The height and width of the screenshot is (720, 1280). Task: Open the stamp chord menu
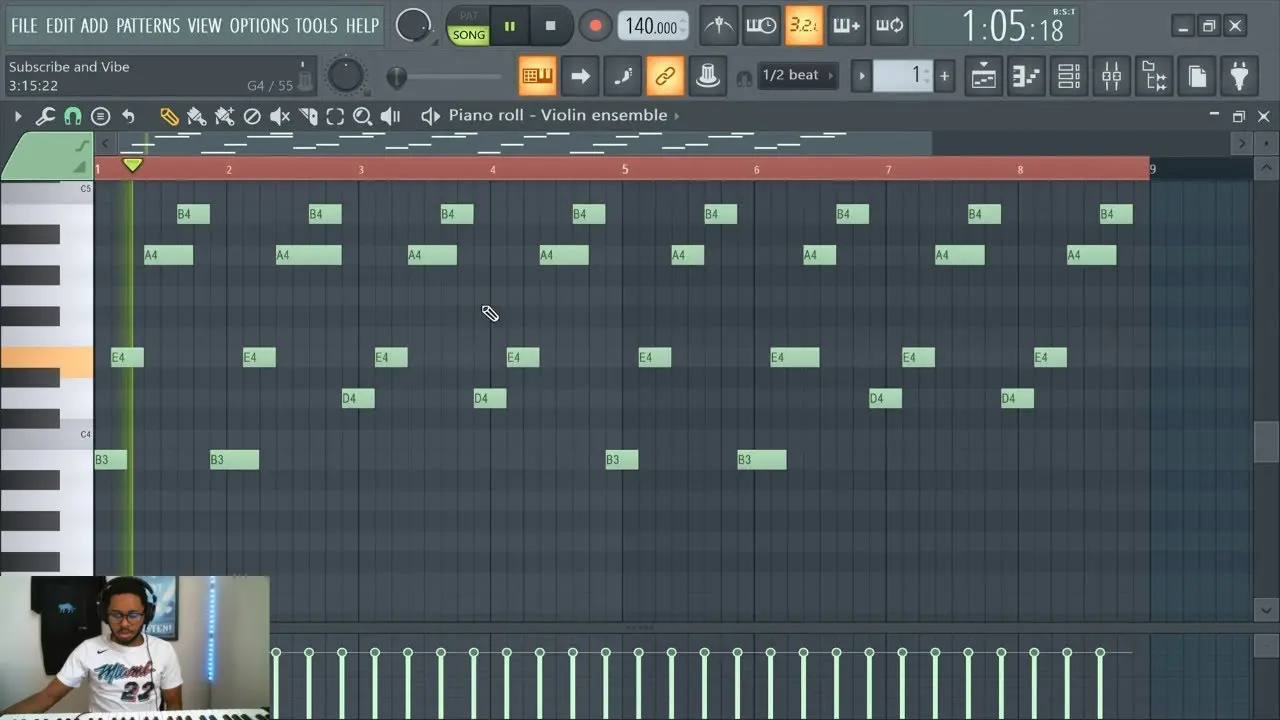(x=100, y=116)
